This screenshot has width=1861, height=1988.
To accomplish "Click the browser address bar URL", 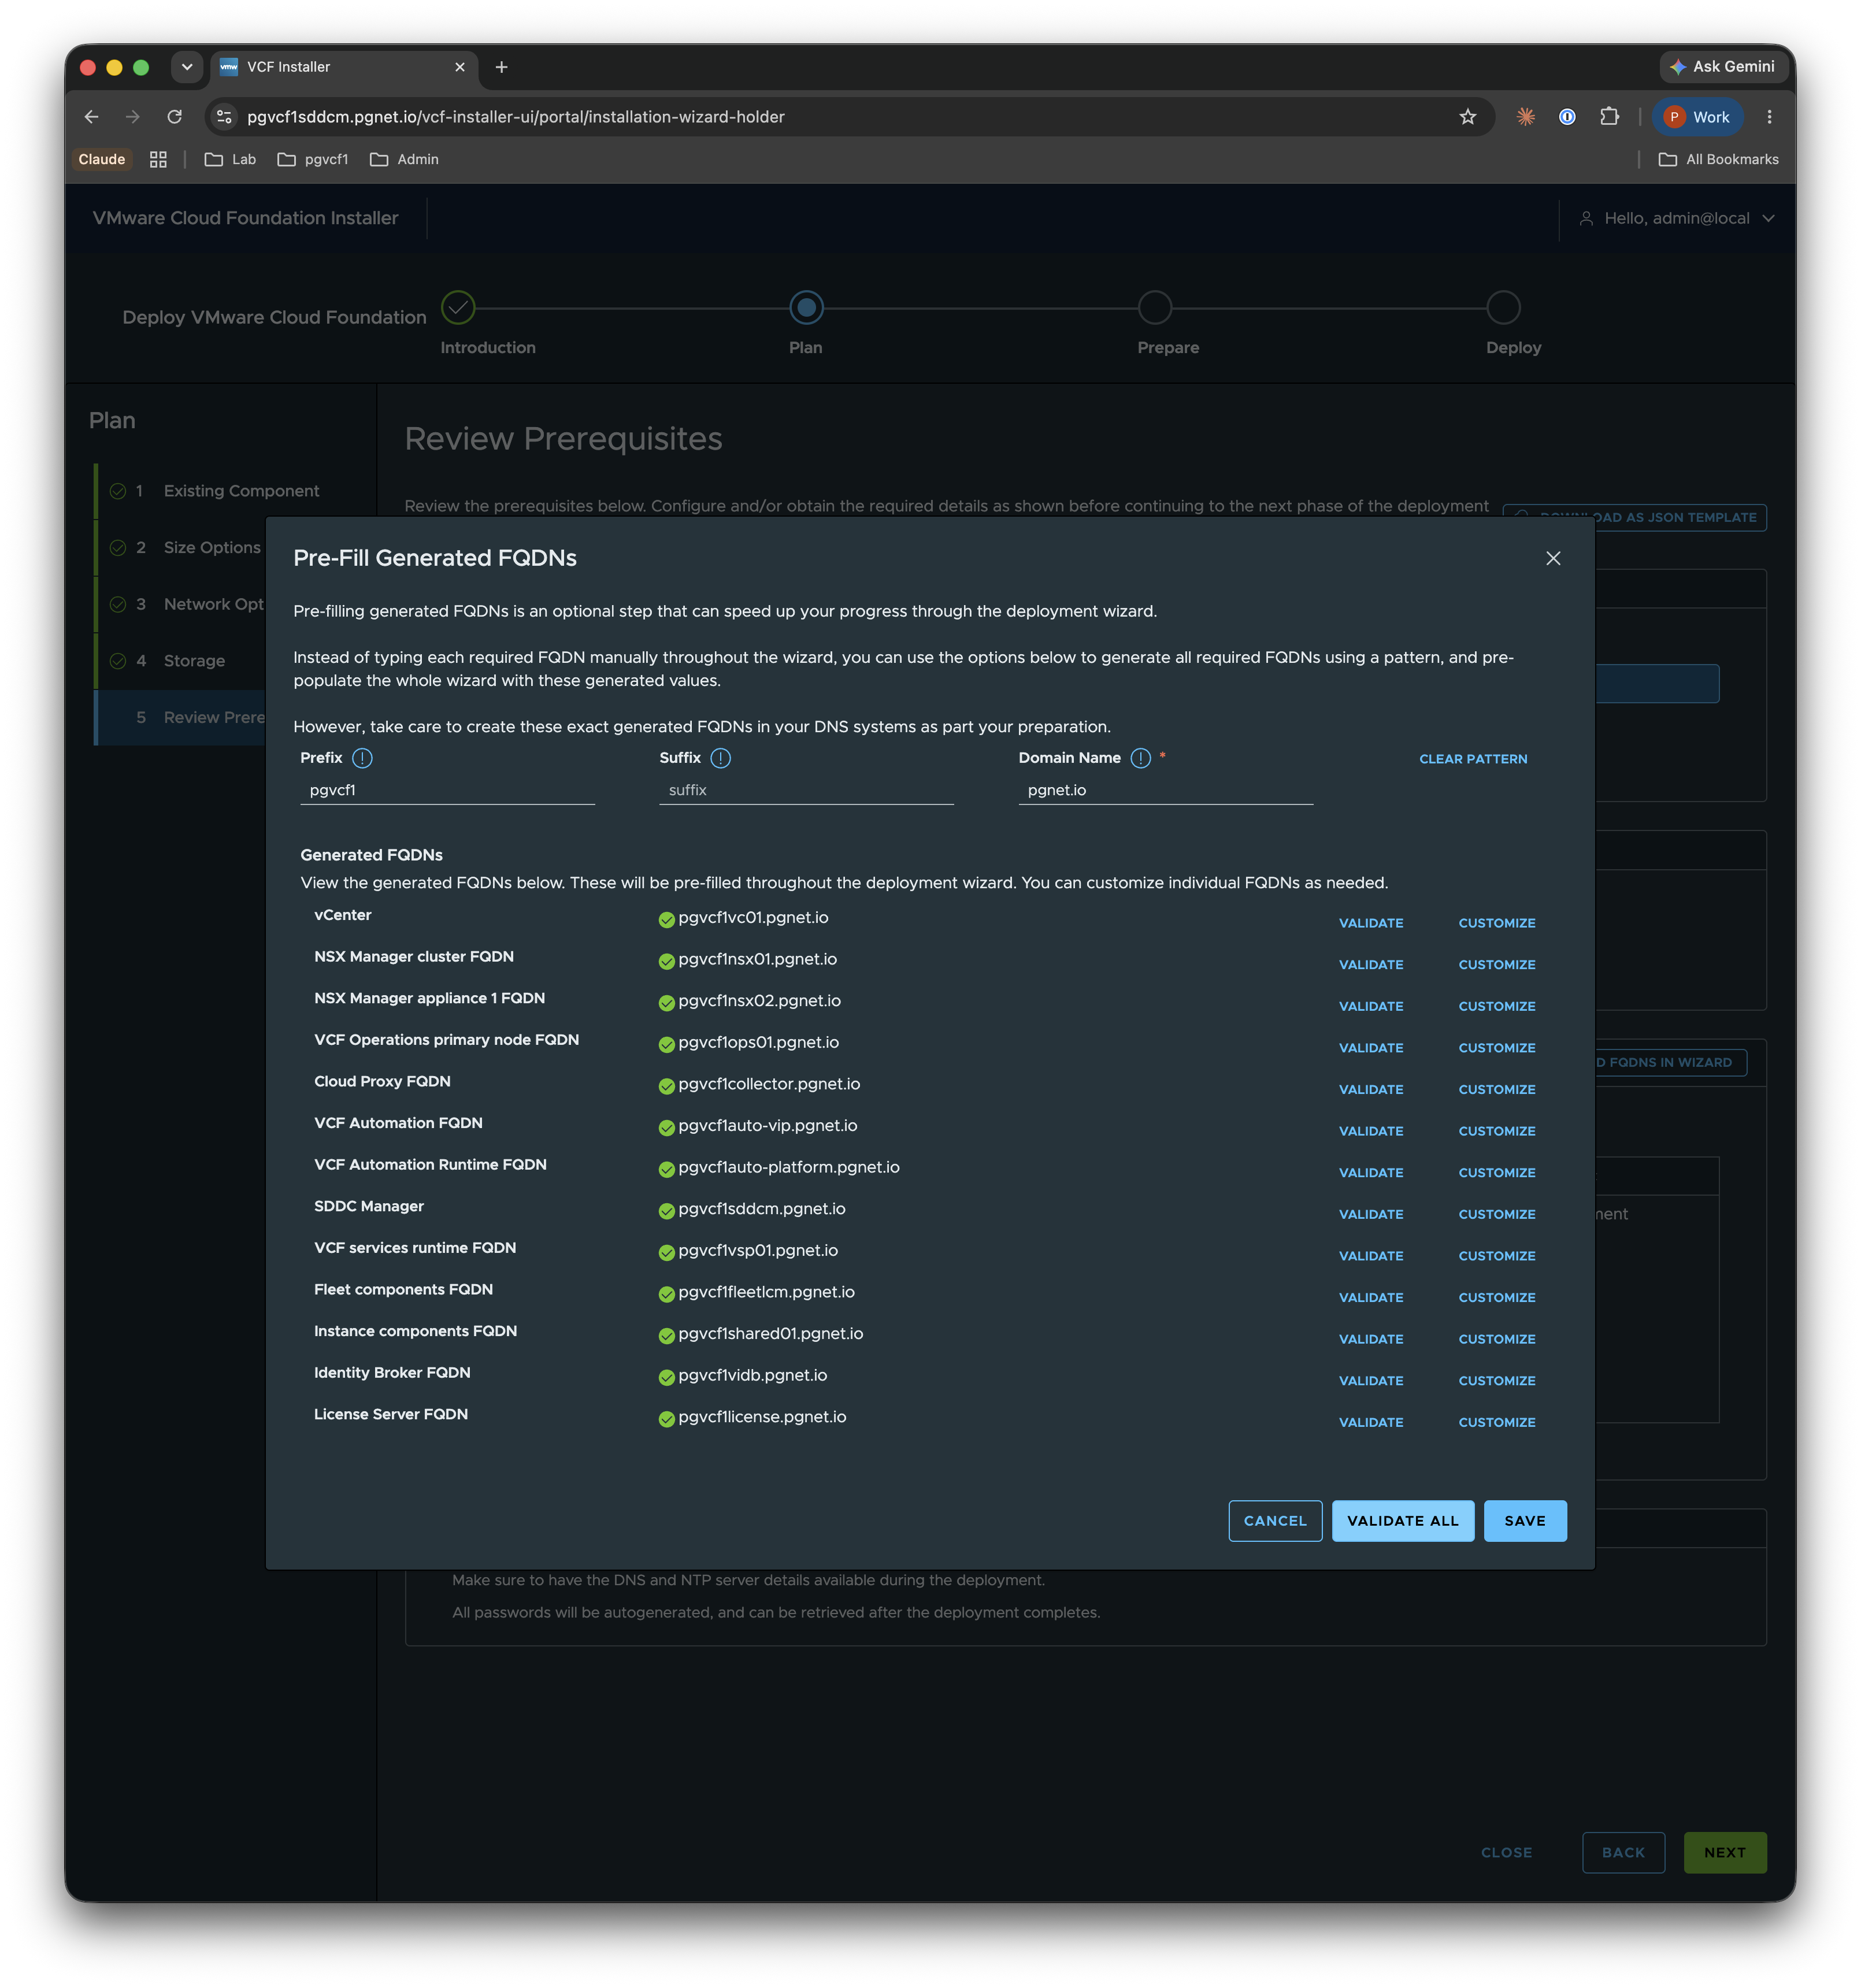I will point(516,117).
